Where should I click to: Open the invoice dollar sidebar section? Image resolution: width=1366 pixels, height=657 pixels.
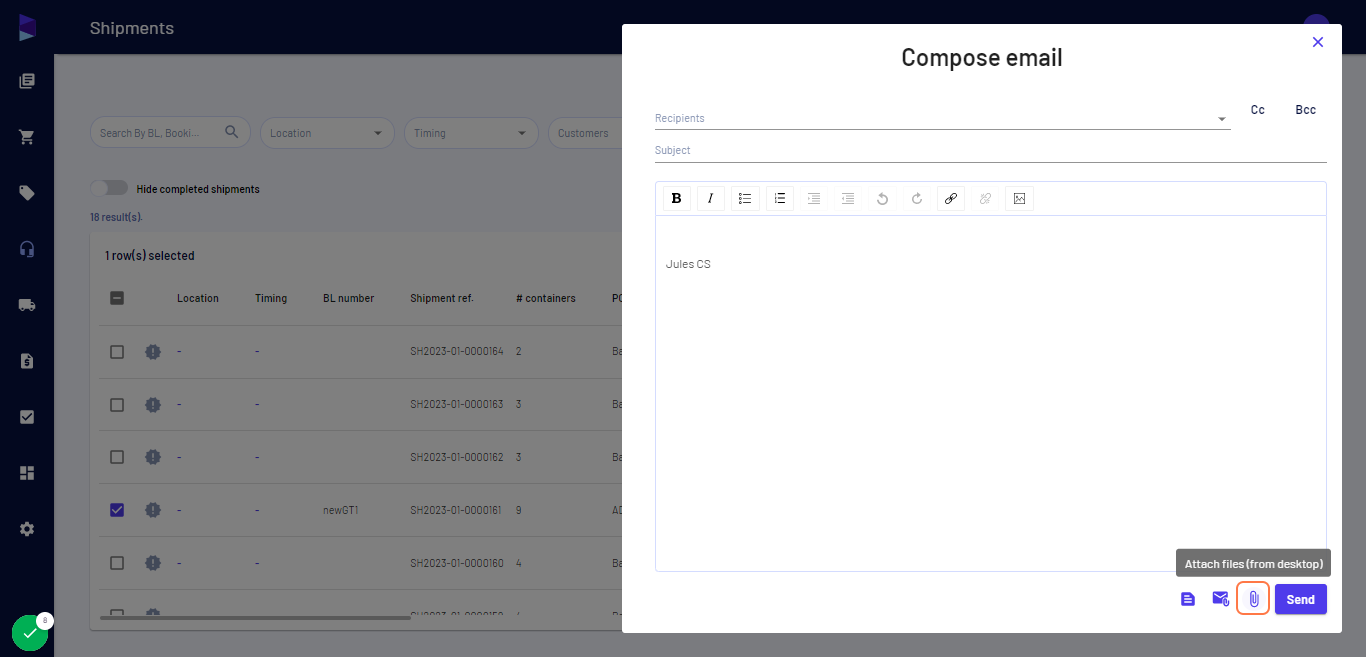pyautogui.click(x=27, y=361)
